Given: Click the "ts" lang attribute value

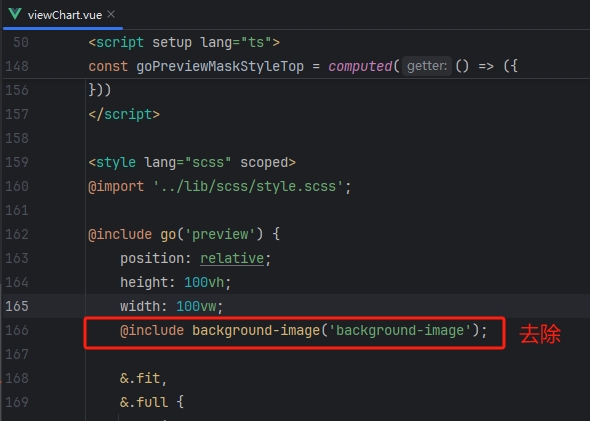Looking at the screenshot, I should tap(256, 42).
